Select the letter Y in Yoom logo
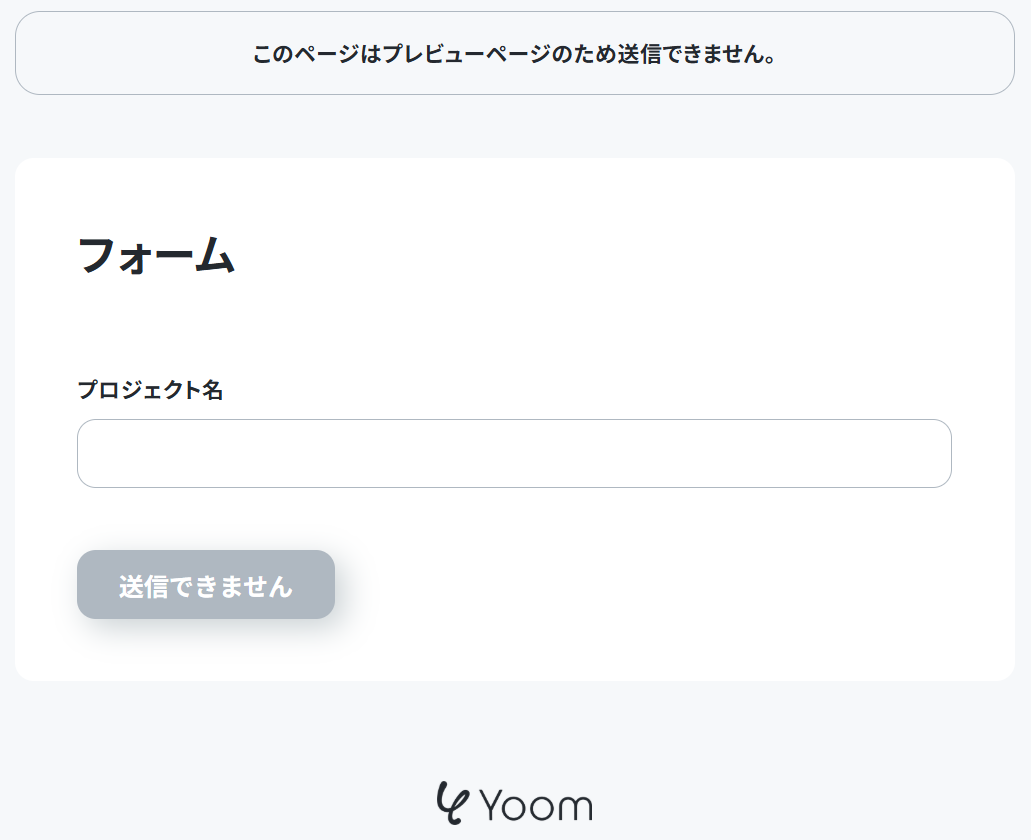Viewport: 1031px width, 840px height. pyautogui.click(x=492, y=805)
